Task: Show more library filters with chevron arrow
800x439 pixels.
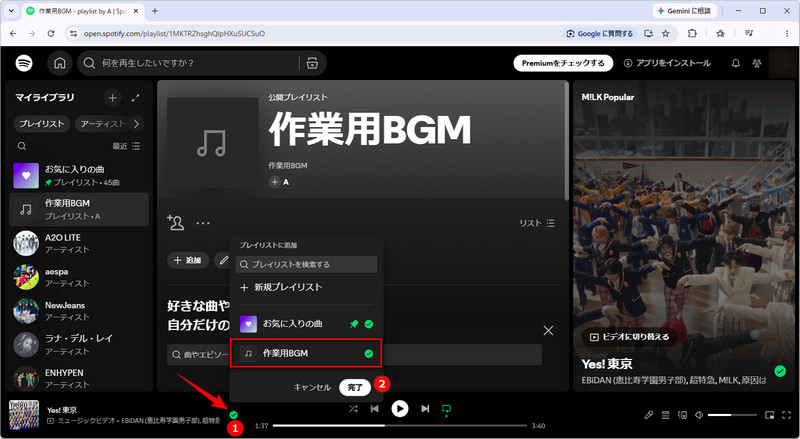Action: click(x=136, y=124)
